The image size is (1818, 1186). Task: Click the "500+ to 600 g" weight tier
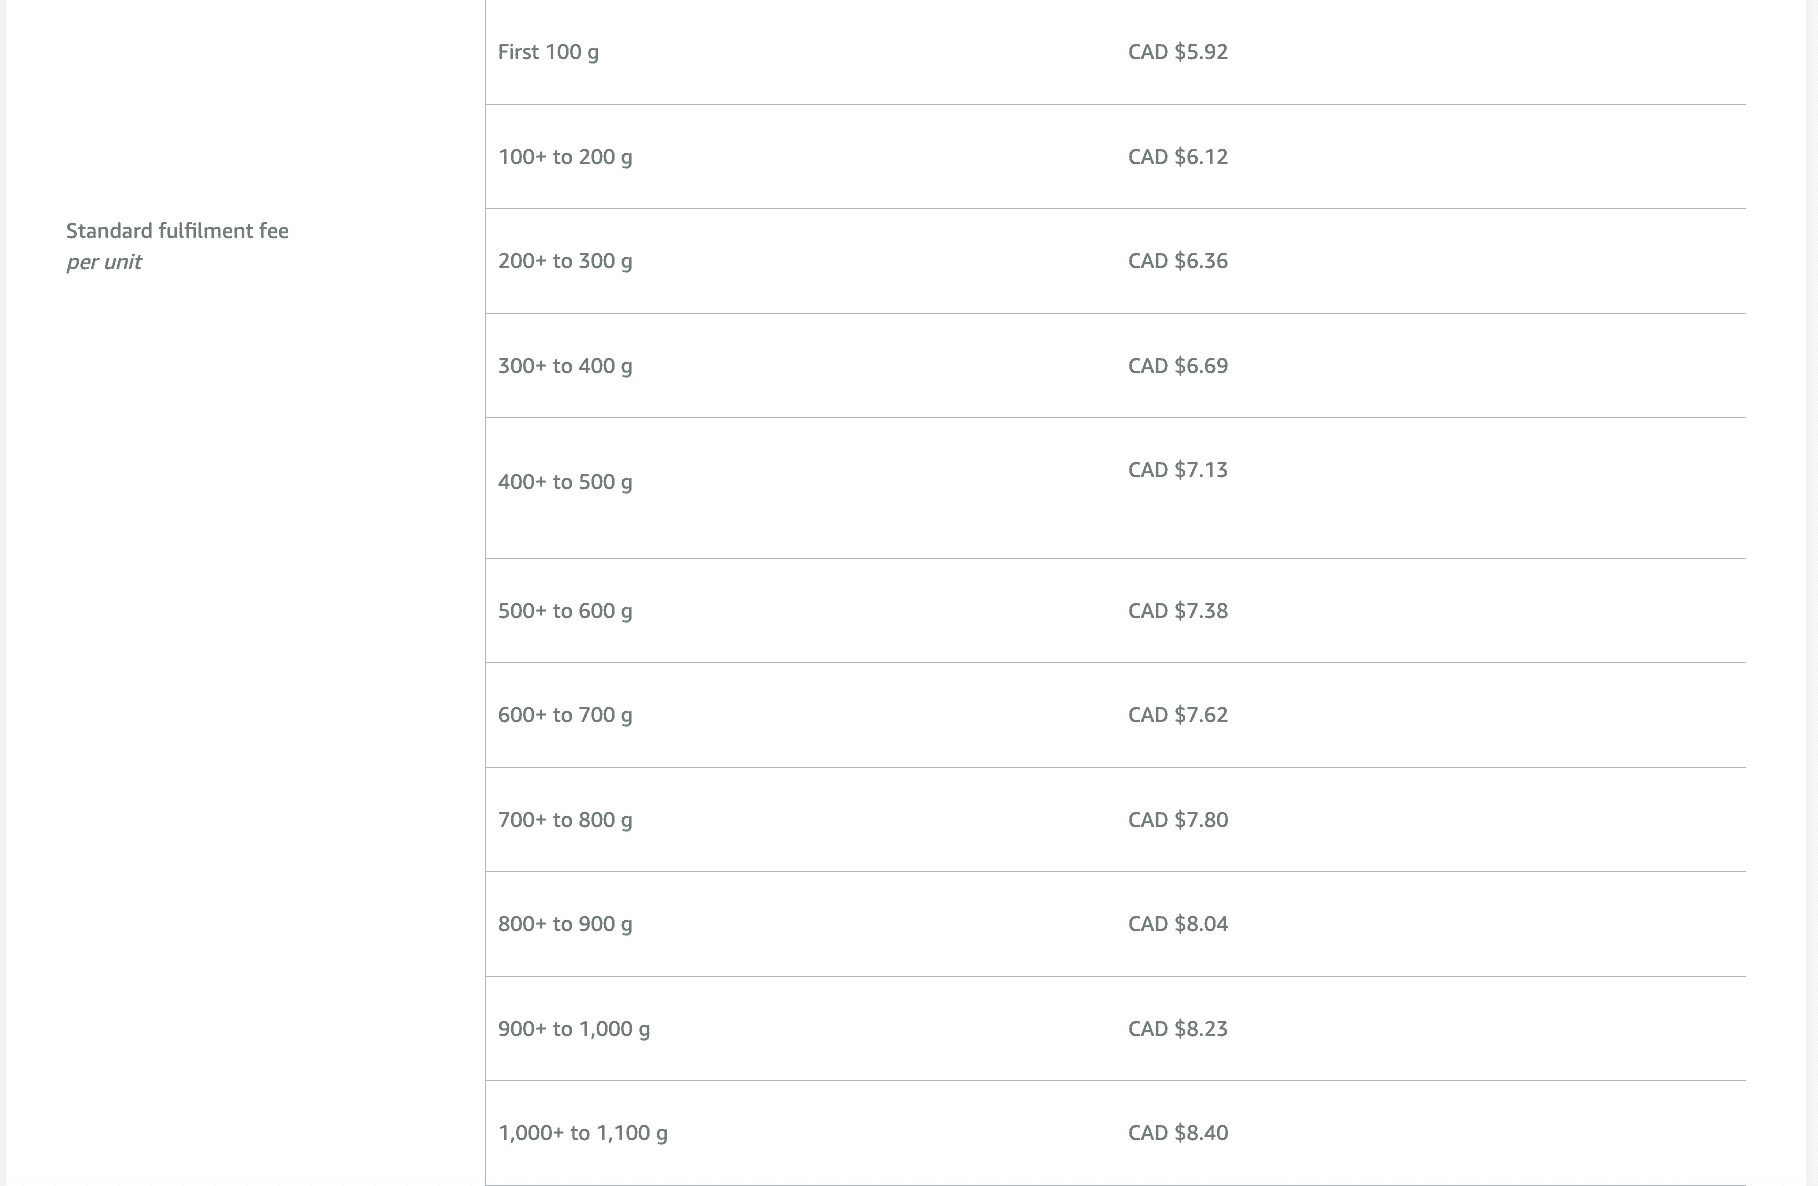click(565, 611)
